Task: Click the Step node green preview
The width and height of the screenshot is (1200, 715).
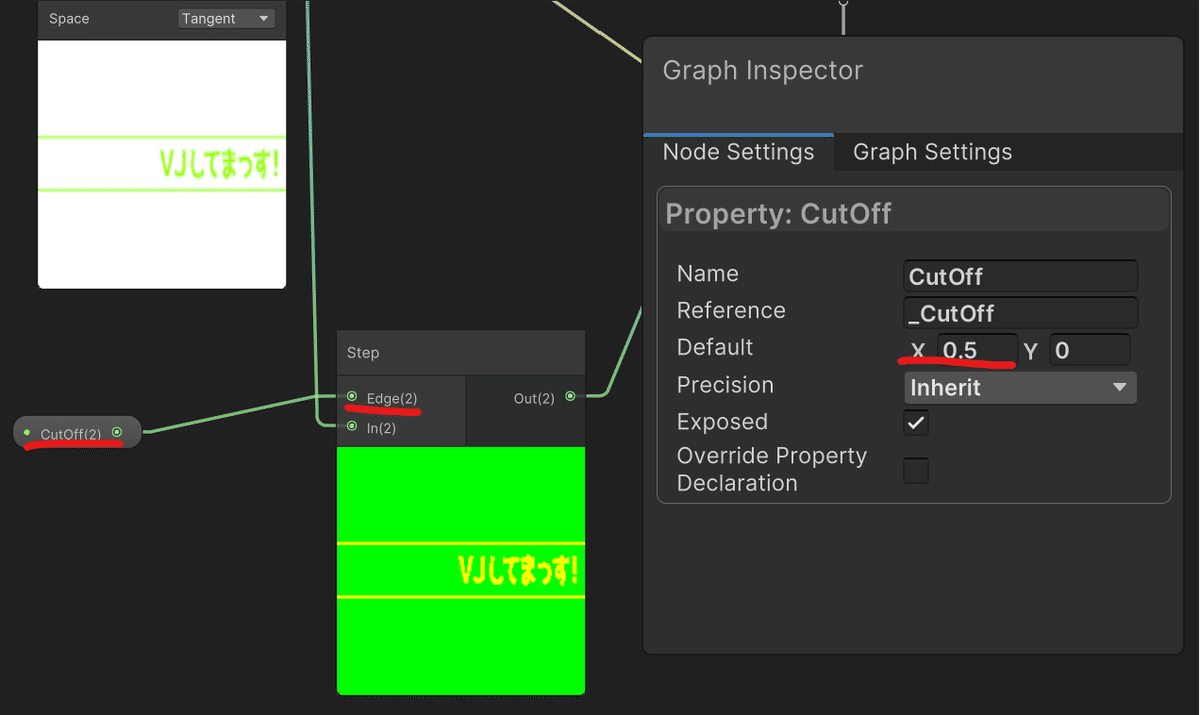Action: click(x=461, y=570)
